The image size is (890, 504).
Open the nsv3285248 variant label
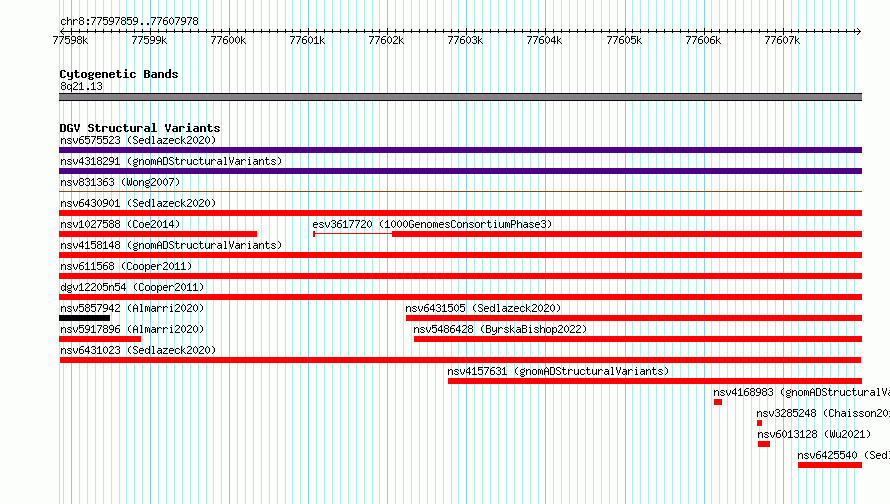[823, 413]
